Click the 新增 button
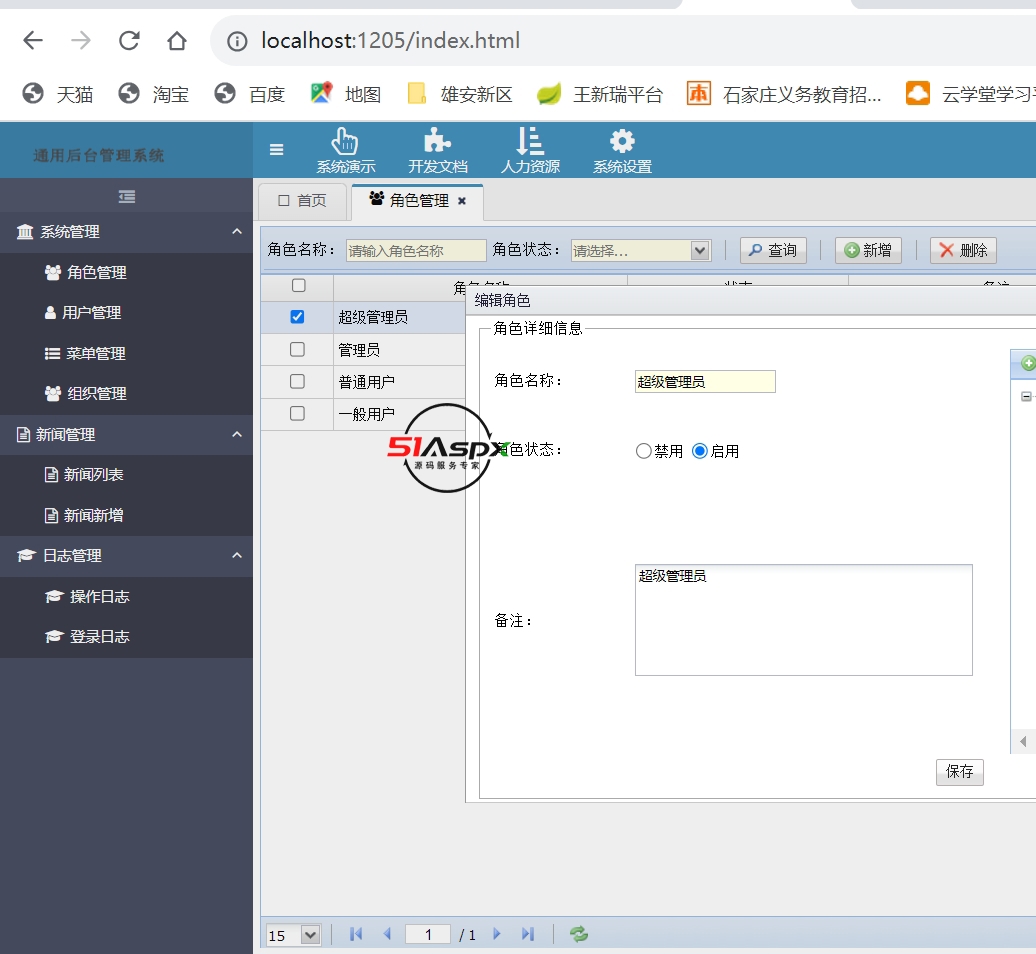Image resolution: width=1036 pixels, height=954 pixels. coord(868,250)
